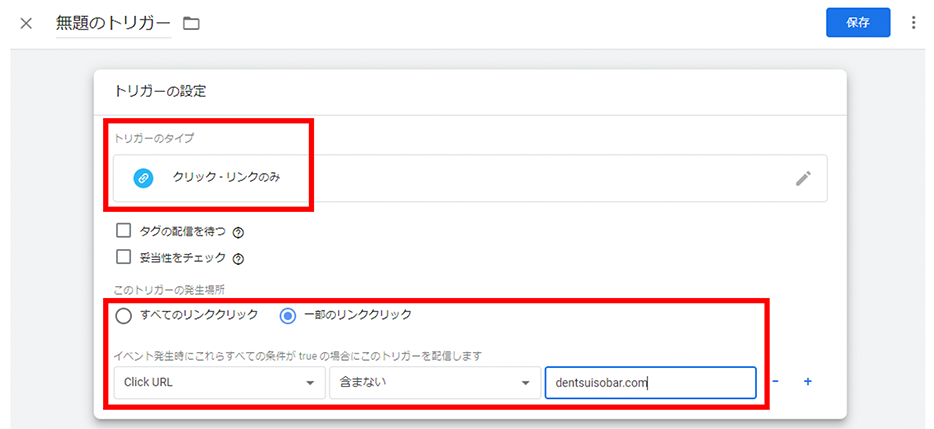Enable the 妥当性をチェック checkbox
934x429 pixels.
pos(124,257)
